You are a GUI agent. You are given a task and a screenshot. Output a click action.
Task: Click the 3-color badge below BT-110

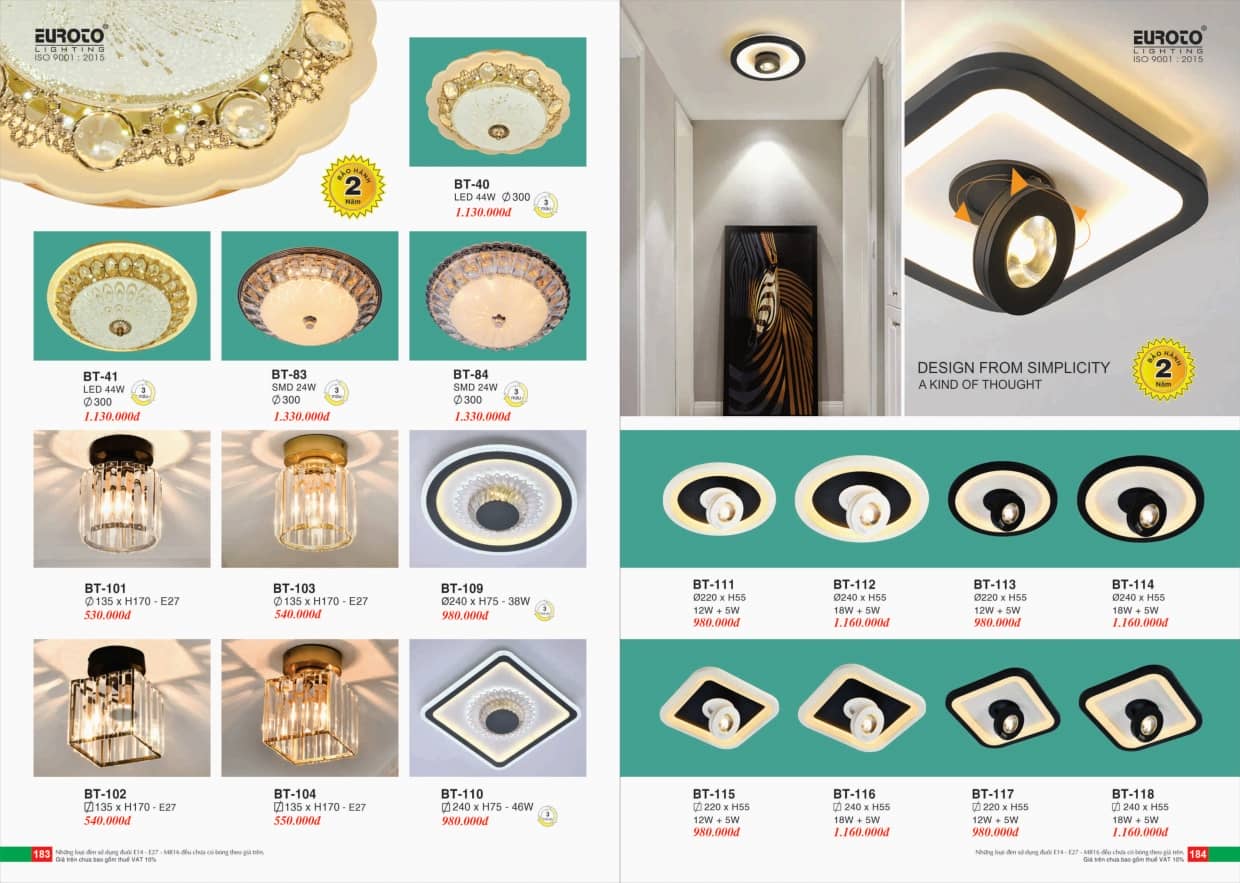tap(547, 817)
